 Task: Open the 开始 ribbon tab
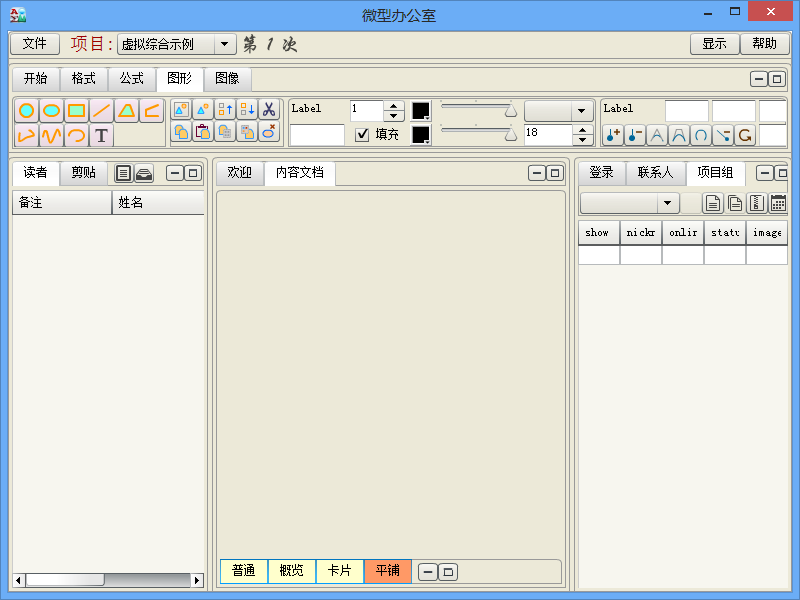36,79
